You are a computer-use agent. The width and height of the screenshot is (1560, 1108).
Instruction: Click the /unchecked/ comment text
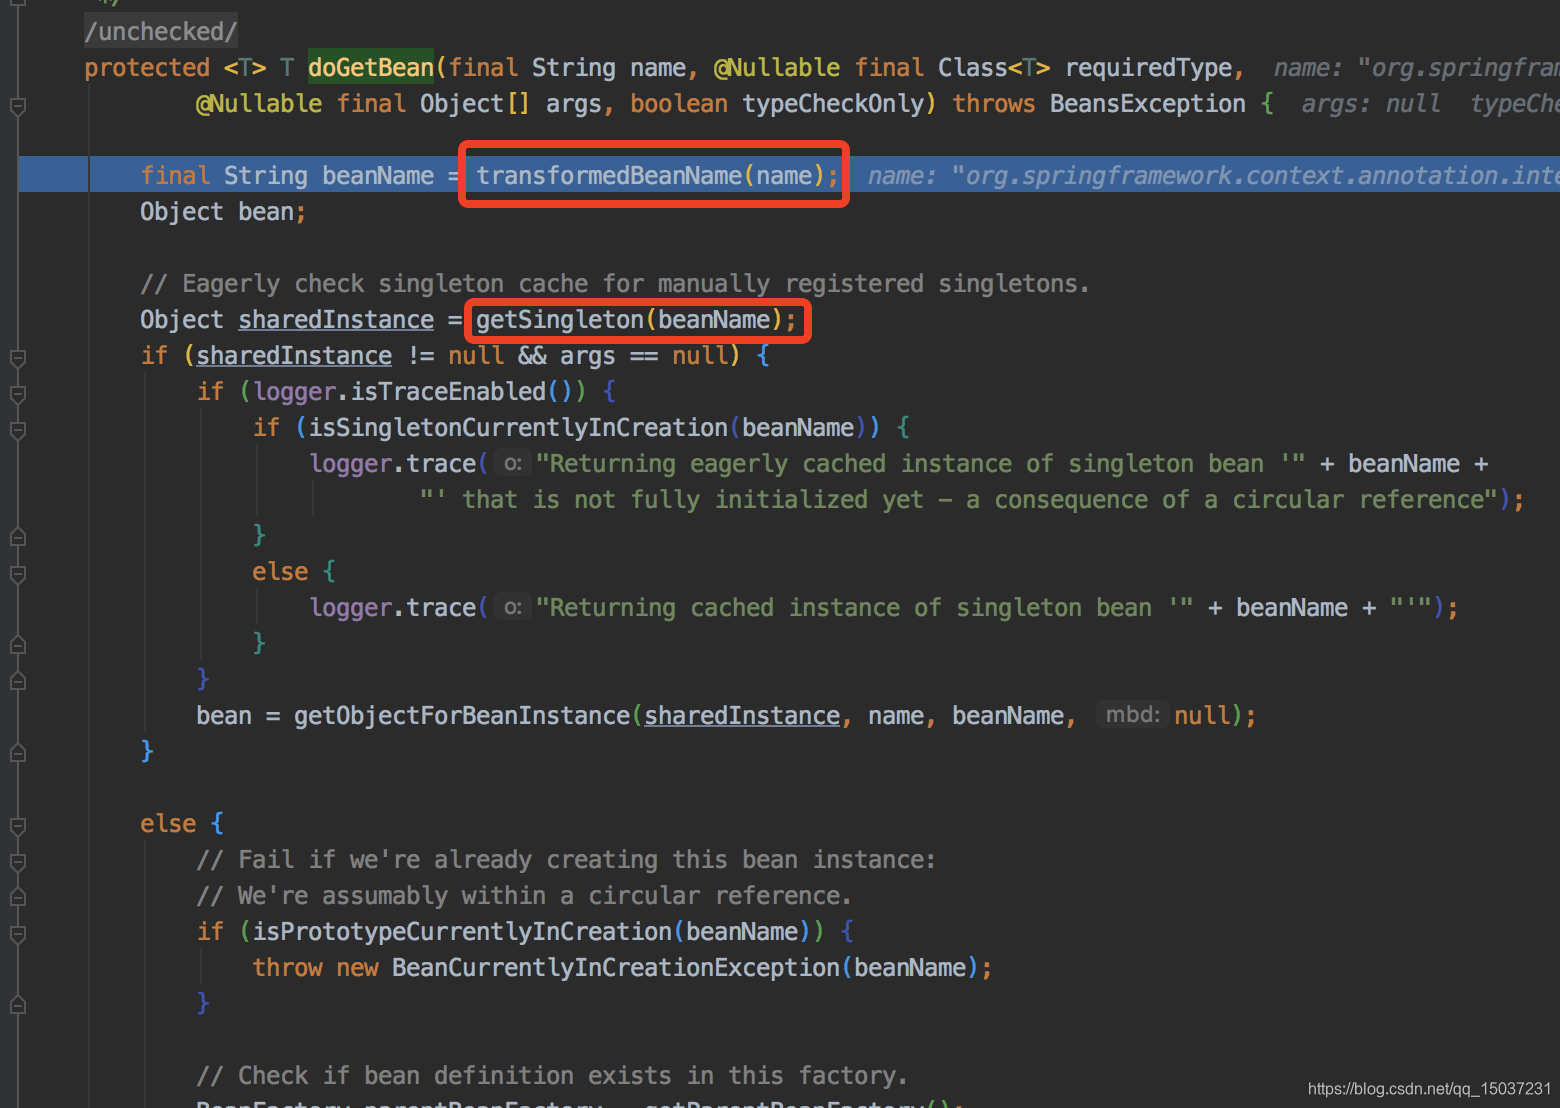click(161, 32)
